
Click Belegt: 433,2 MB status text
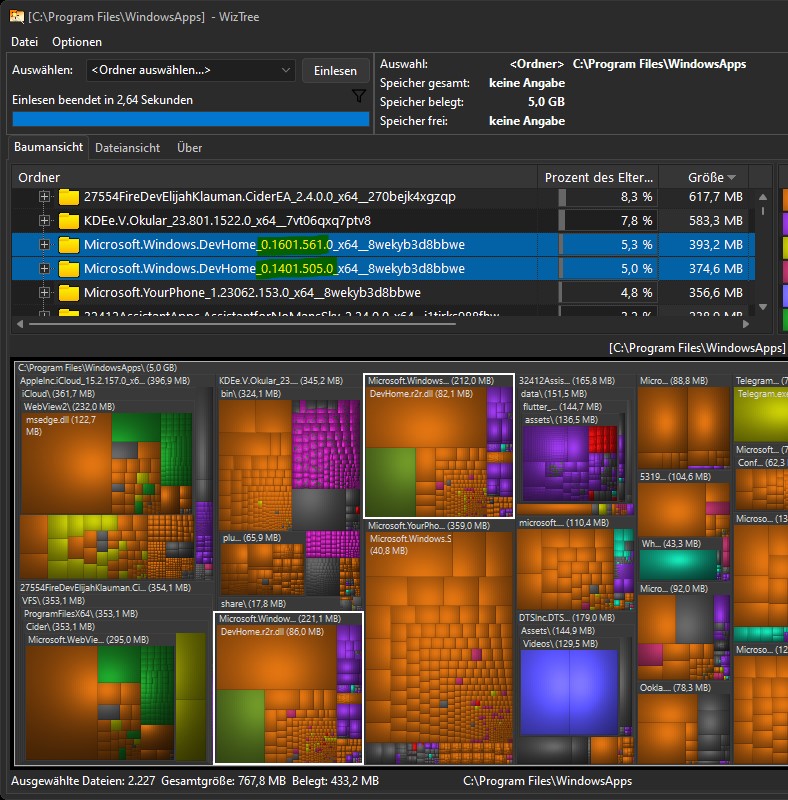point(335,781)
